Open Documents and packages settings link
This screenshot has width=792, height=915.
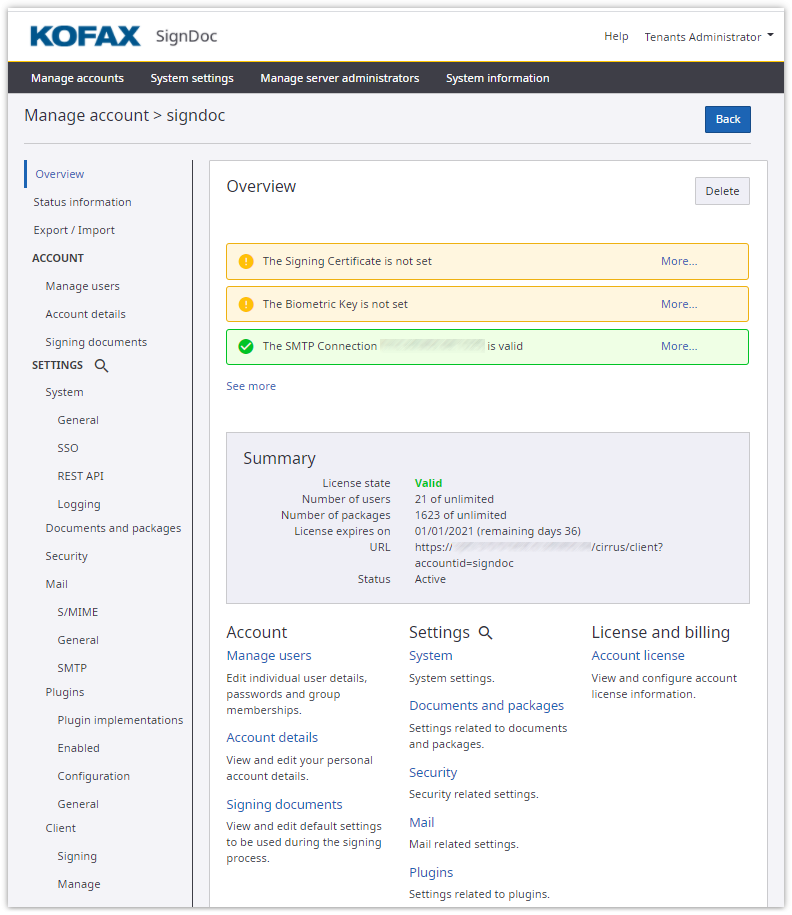click(486, 706)
